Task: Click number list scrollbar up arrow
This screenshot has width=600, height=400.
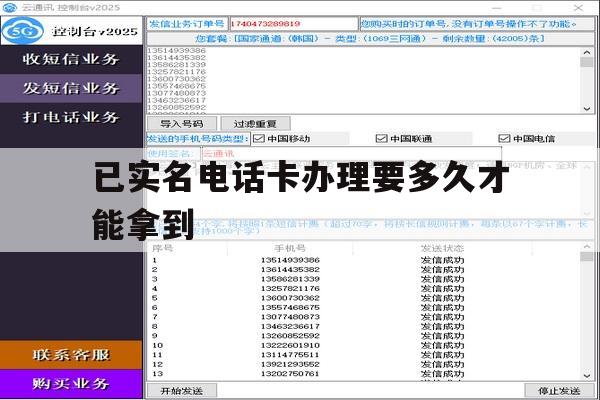Action: click(587, 52)
